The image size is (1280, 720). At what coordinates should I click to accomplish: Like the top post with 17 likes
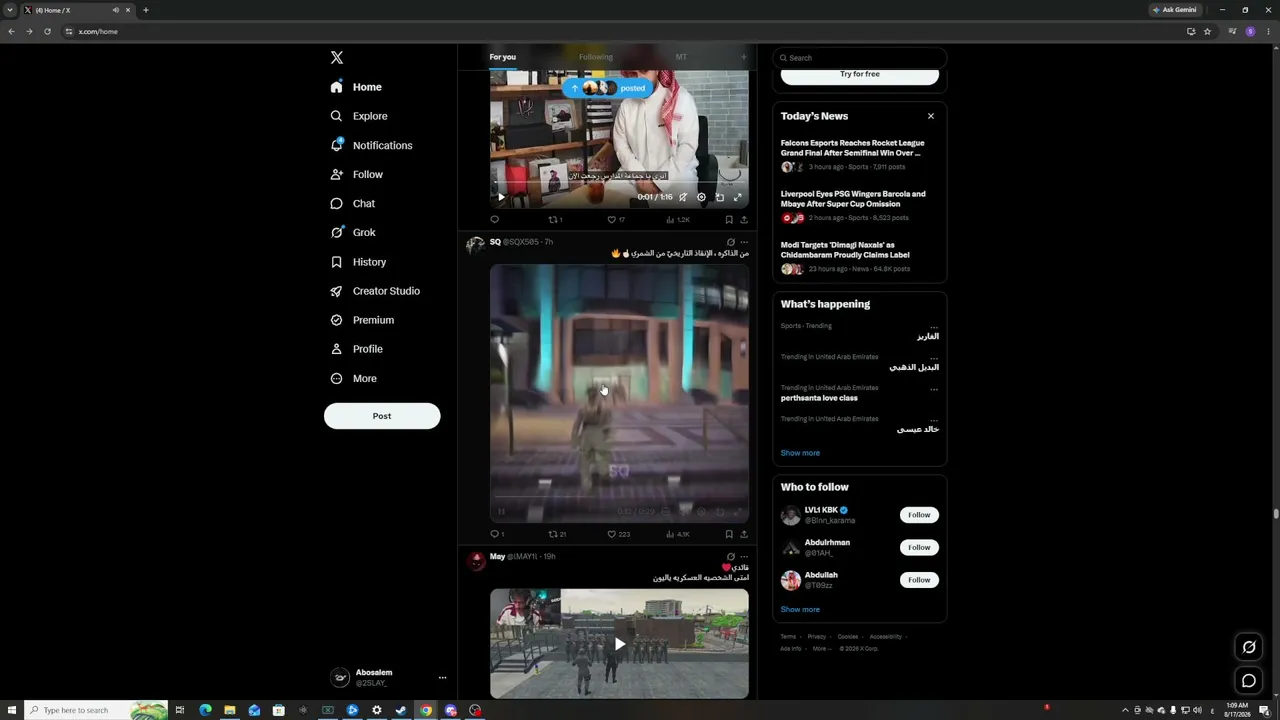tap(616, 220)
